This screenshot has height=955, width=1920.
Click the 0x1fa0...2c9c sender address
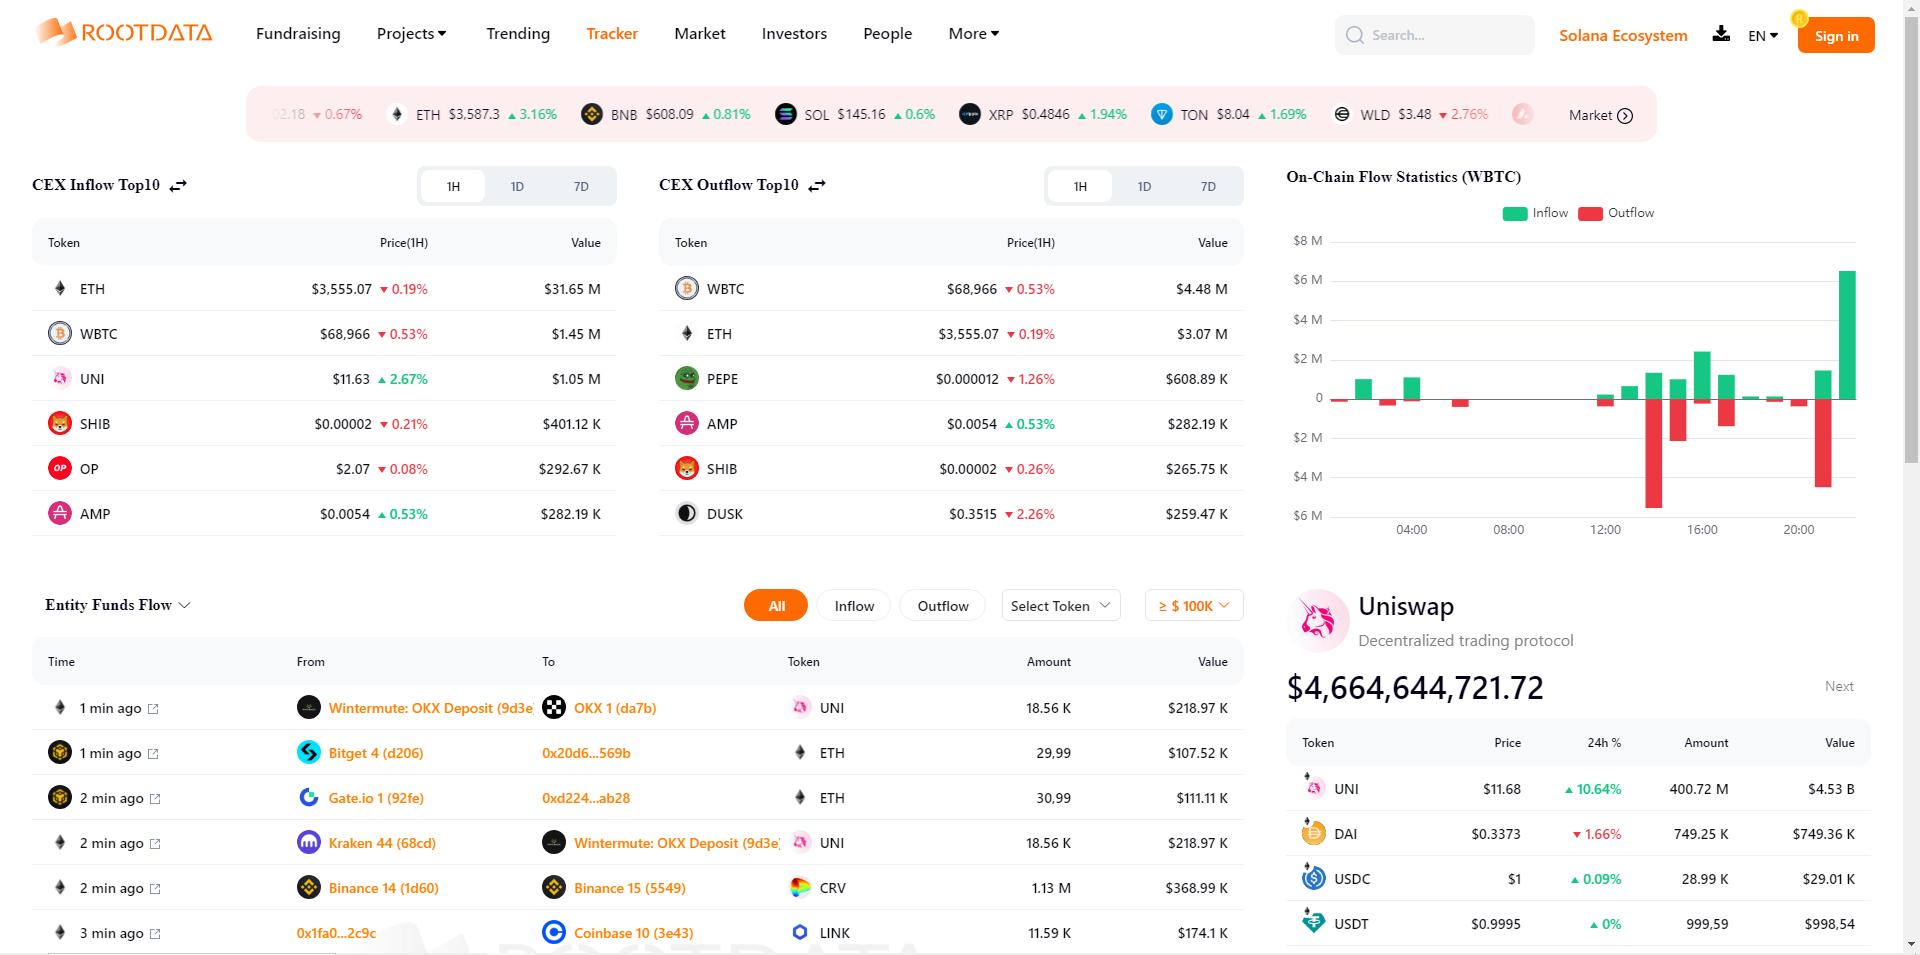[x=336, y=932]
